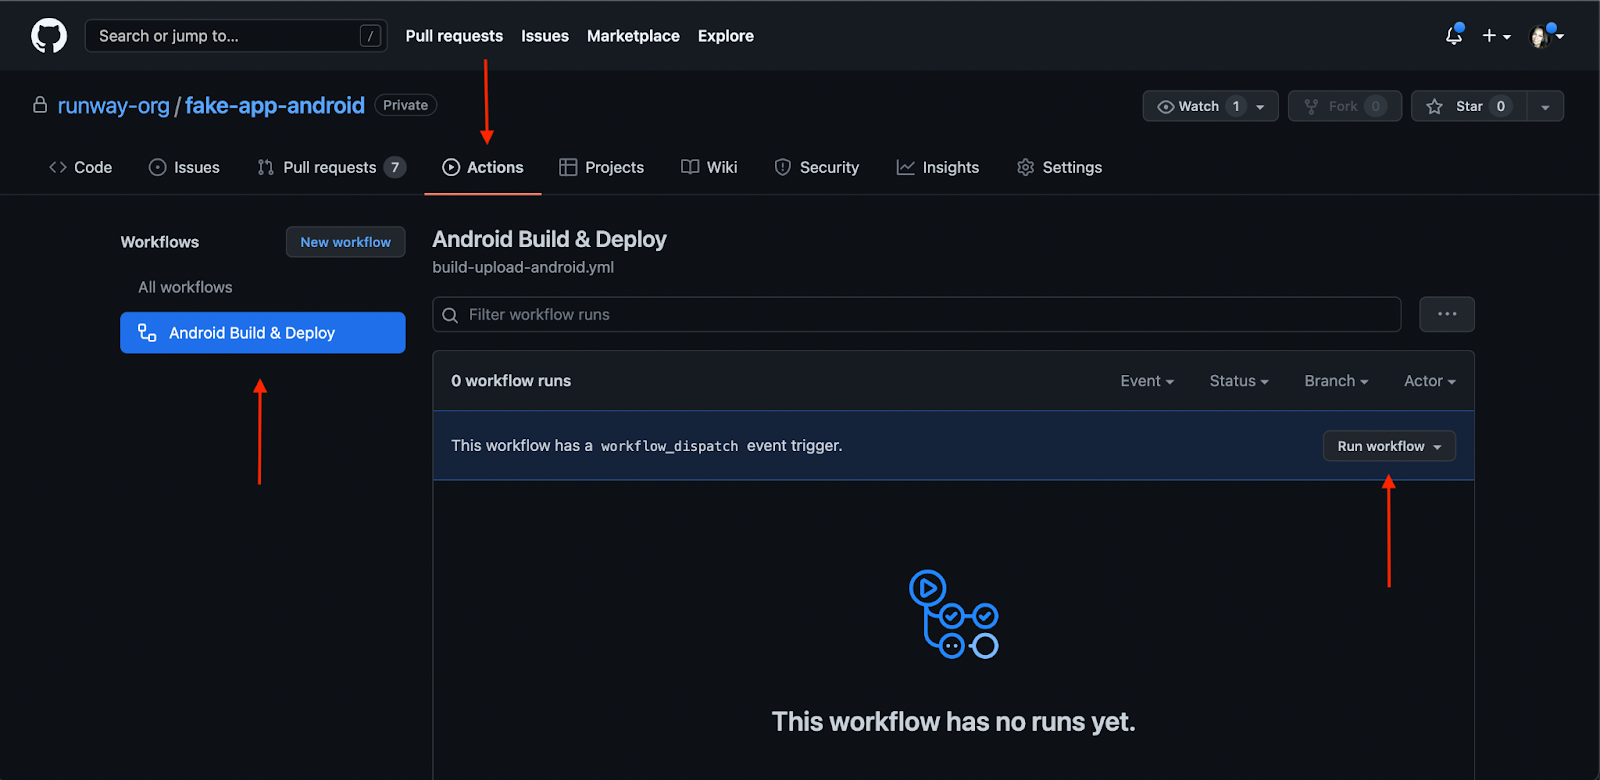The height and width of the screenshot is (780, 1600).
Task: Click the workflow icon beside Android Build & Deploy
Action: pyautogui.click(x=147, y=333)
